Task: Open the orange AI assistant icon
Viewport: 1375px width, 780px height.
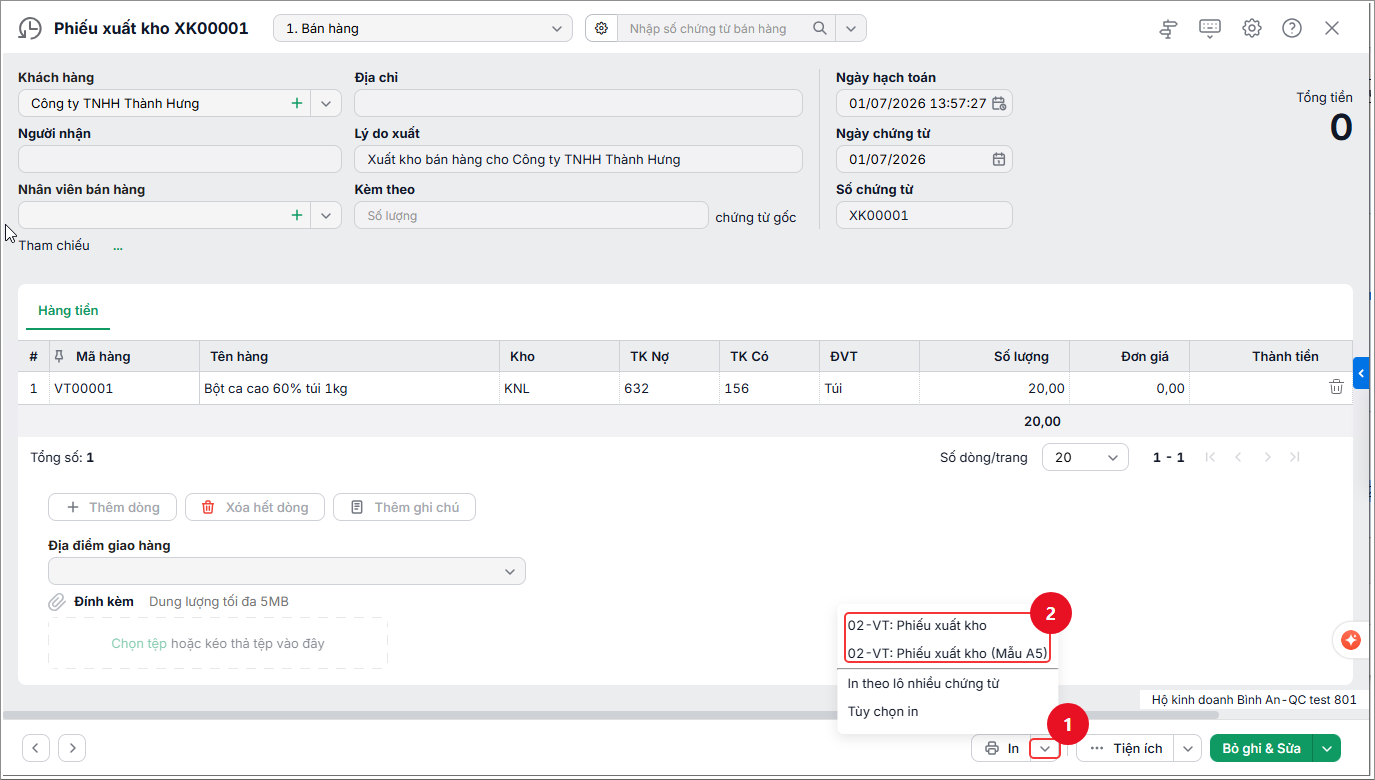Action: coord(1351,640)
